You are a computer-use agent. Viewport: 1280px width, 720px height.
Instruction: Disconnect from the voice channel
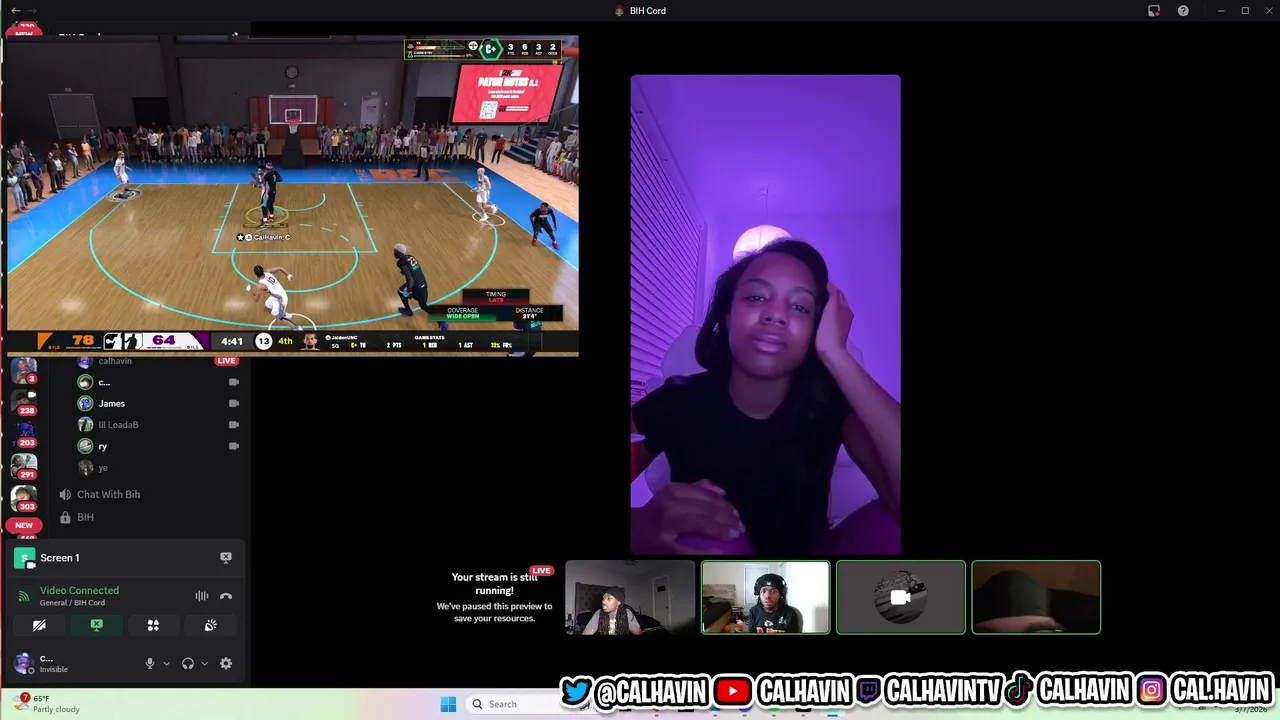pos(226,596)
